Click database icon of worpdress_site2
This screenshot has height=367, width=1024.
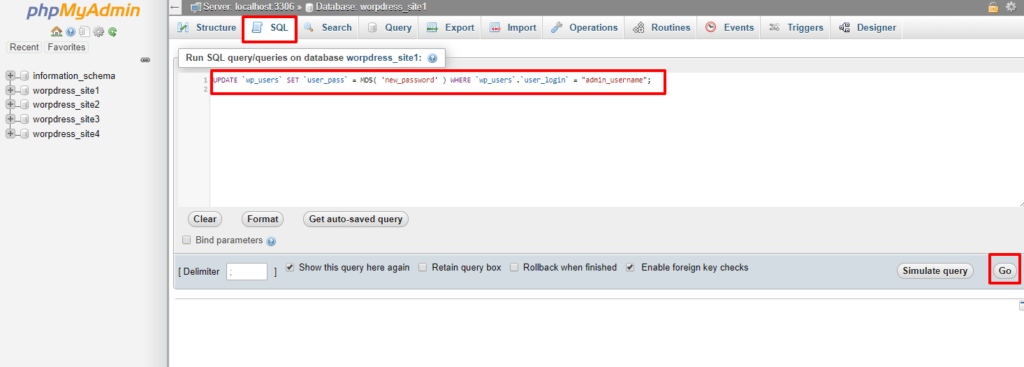[25, 104]
